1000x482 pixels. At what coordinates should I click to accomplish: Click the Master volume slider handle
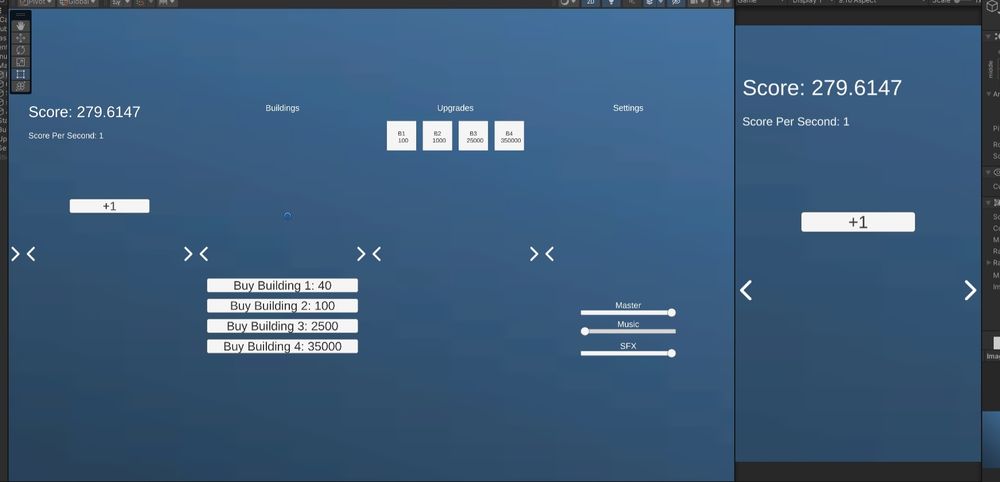(671, 312)
